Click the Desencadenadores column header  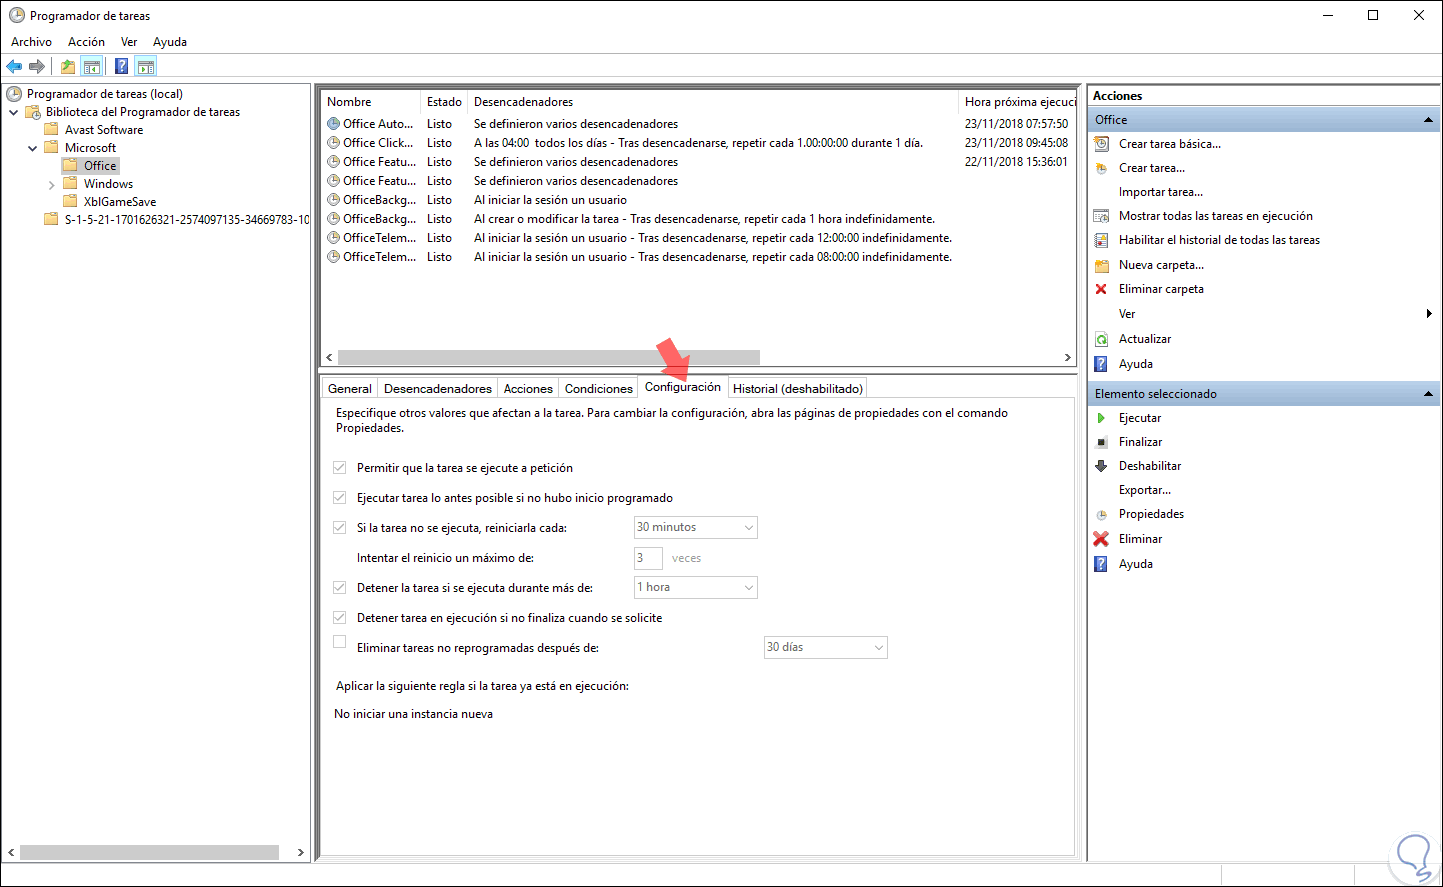tap(713, 102)
